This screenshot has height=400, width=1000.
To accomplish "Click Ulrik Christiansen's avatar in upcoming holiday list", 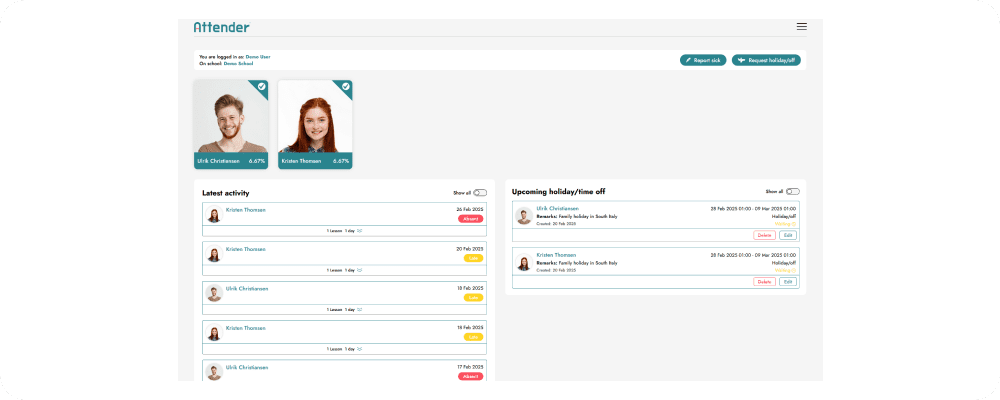I will click(523, 214).
